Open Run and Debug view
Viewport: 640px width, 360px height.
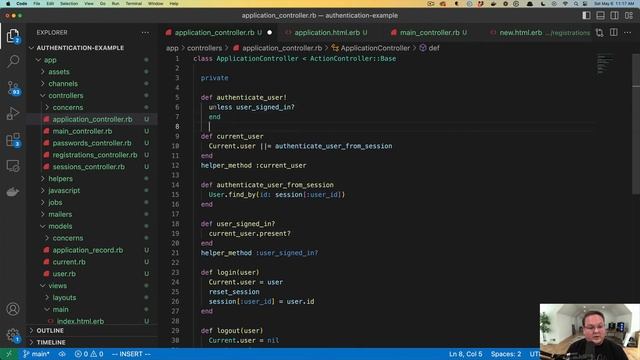pos(13,113)
